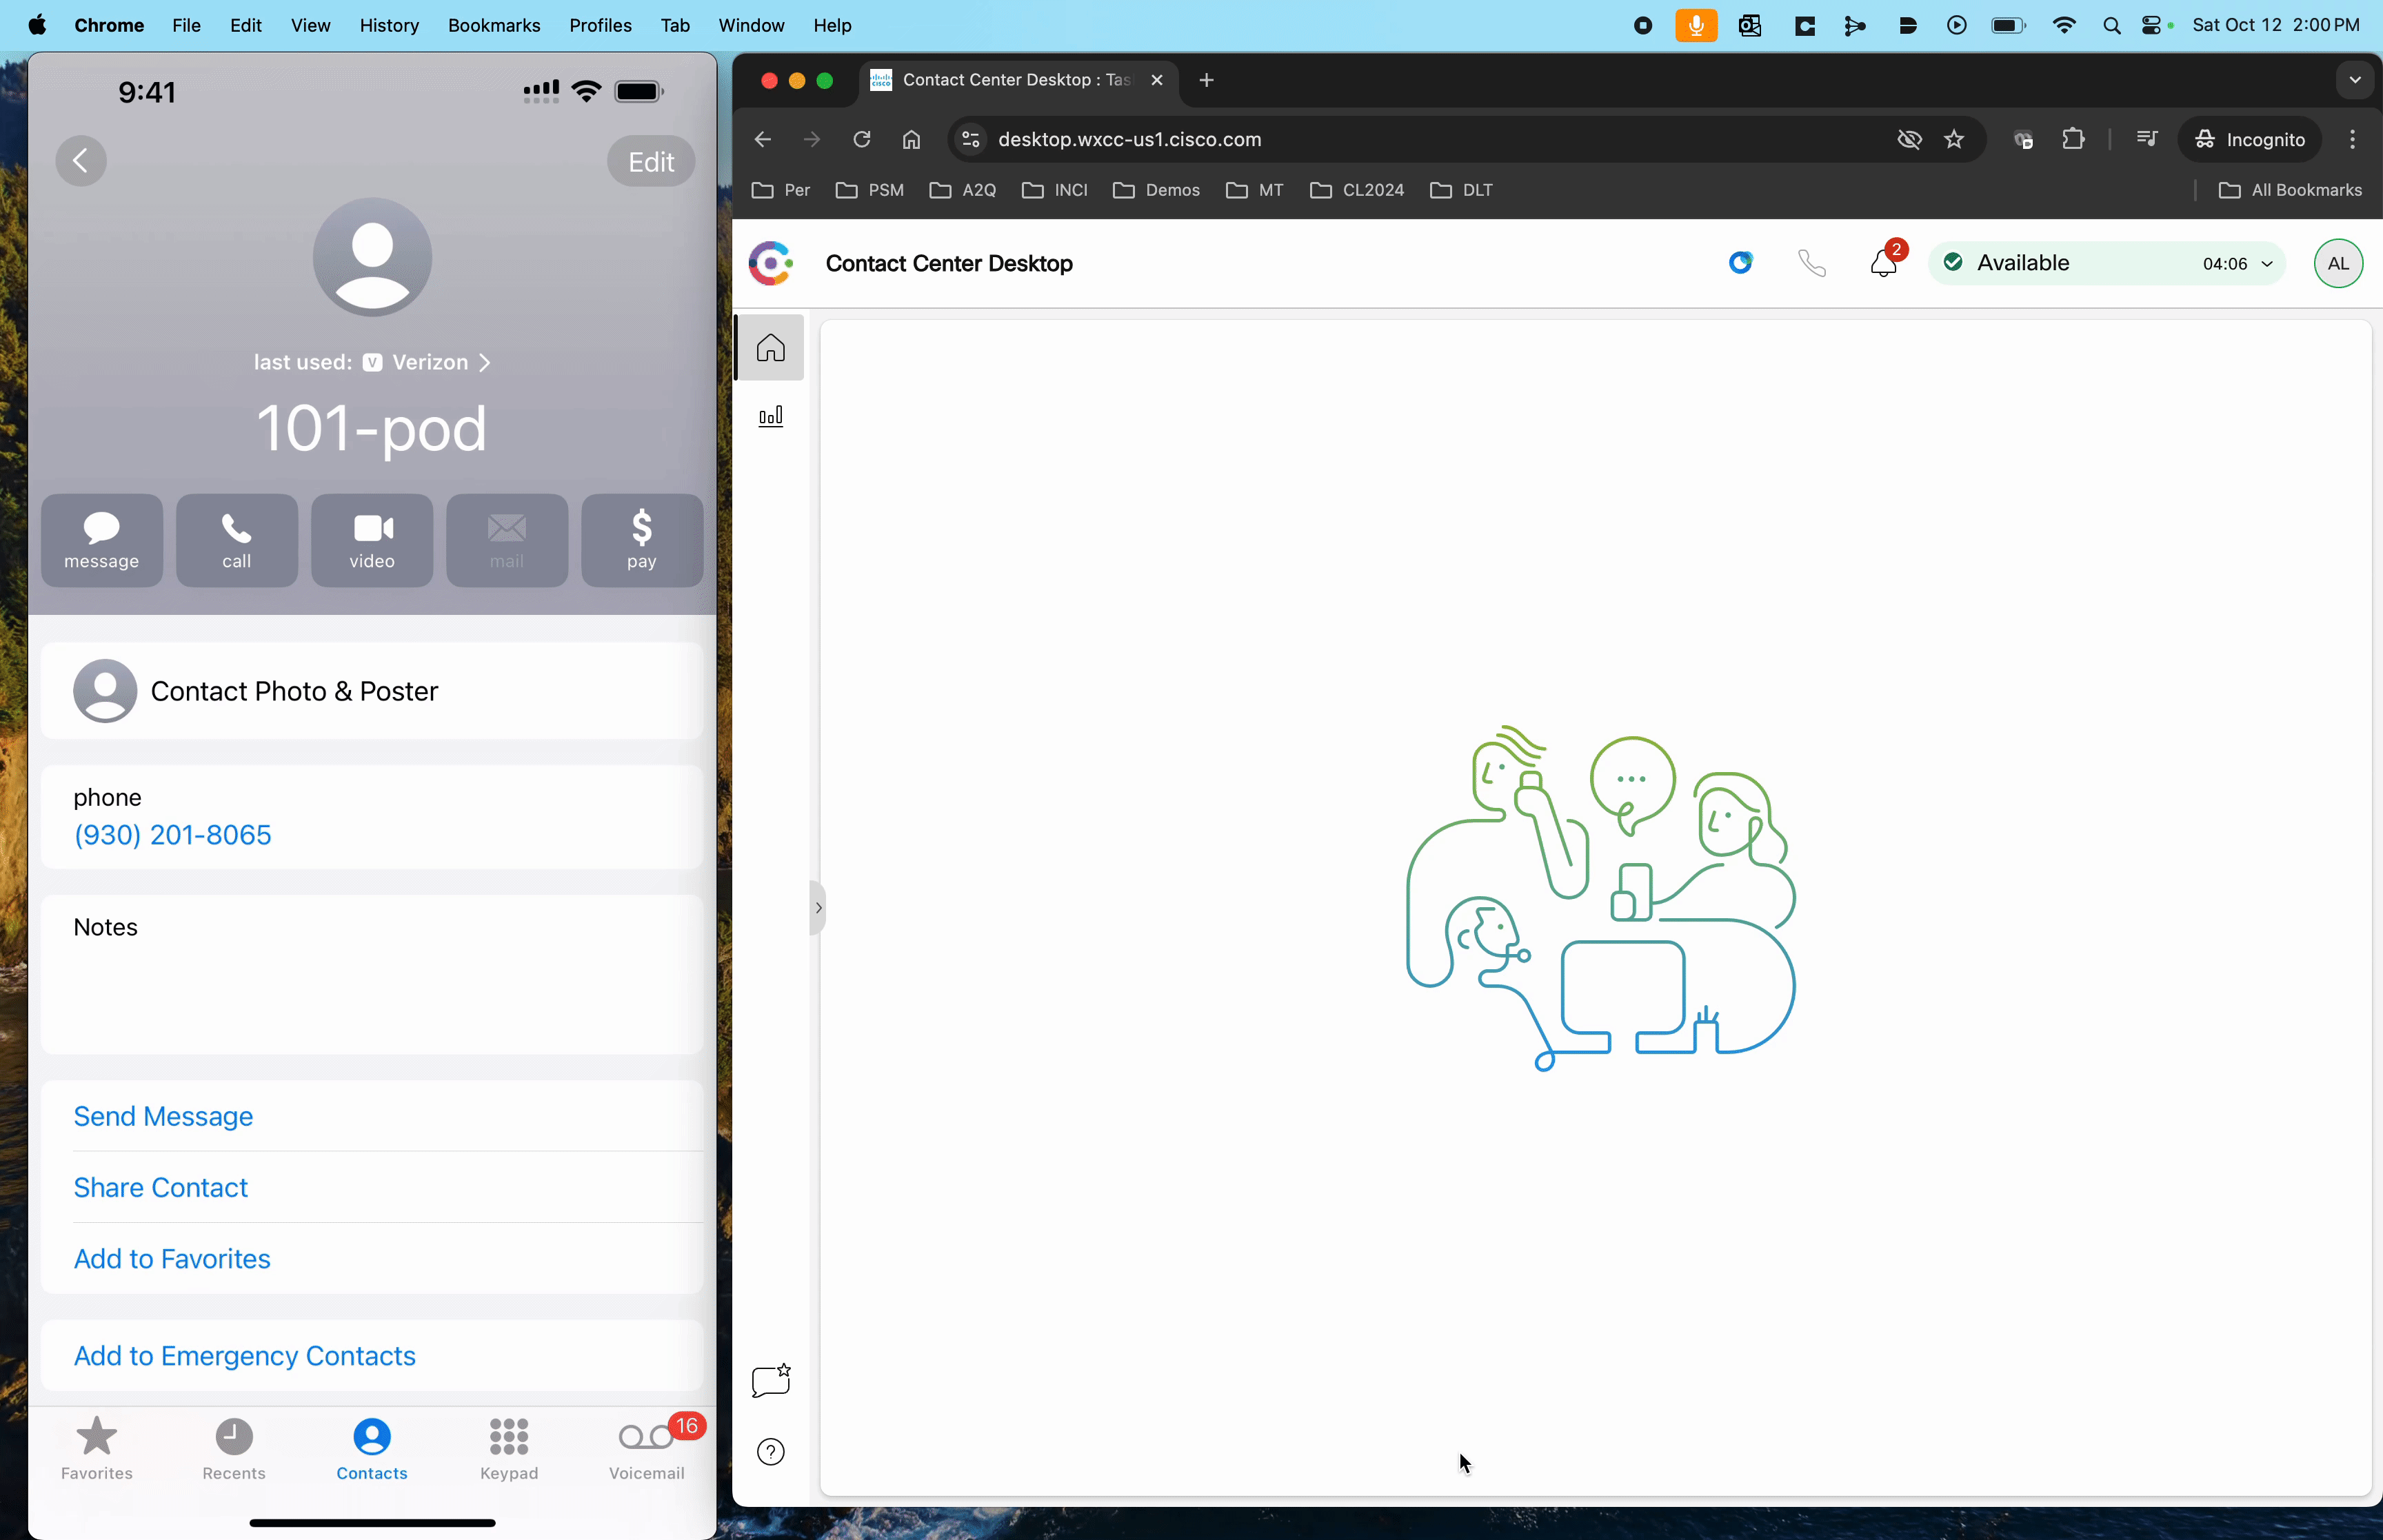Click the Webex app icon in header
This screenshot has height=1540, width=2383.
(1740, 263)
